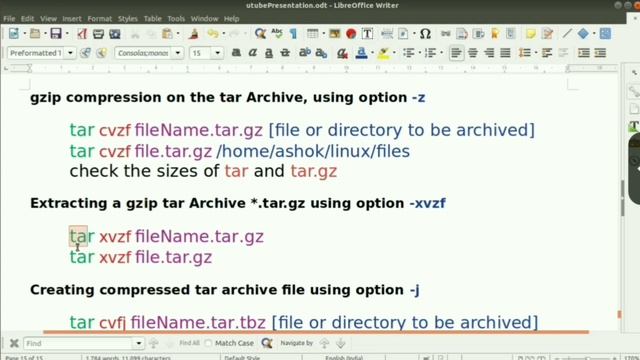Open the Edit menu
Image resolution: width=640 pixels, height=360 pixels.
click(27, 19)
